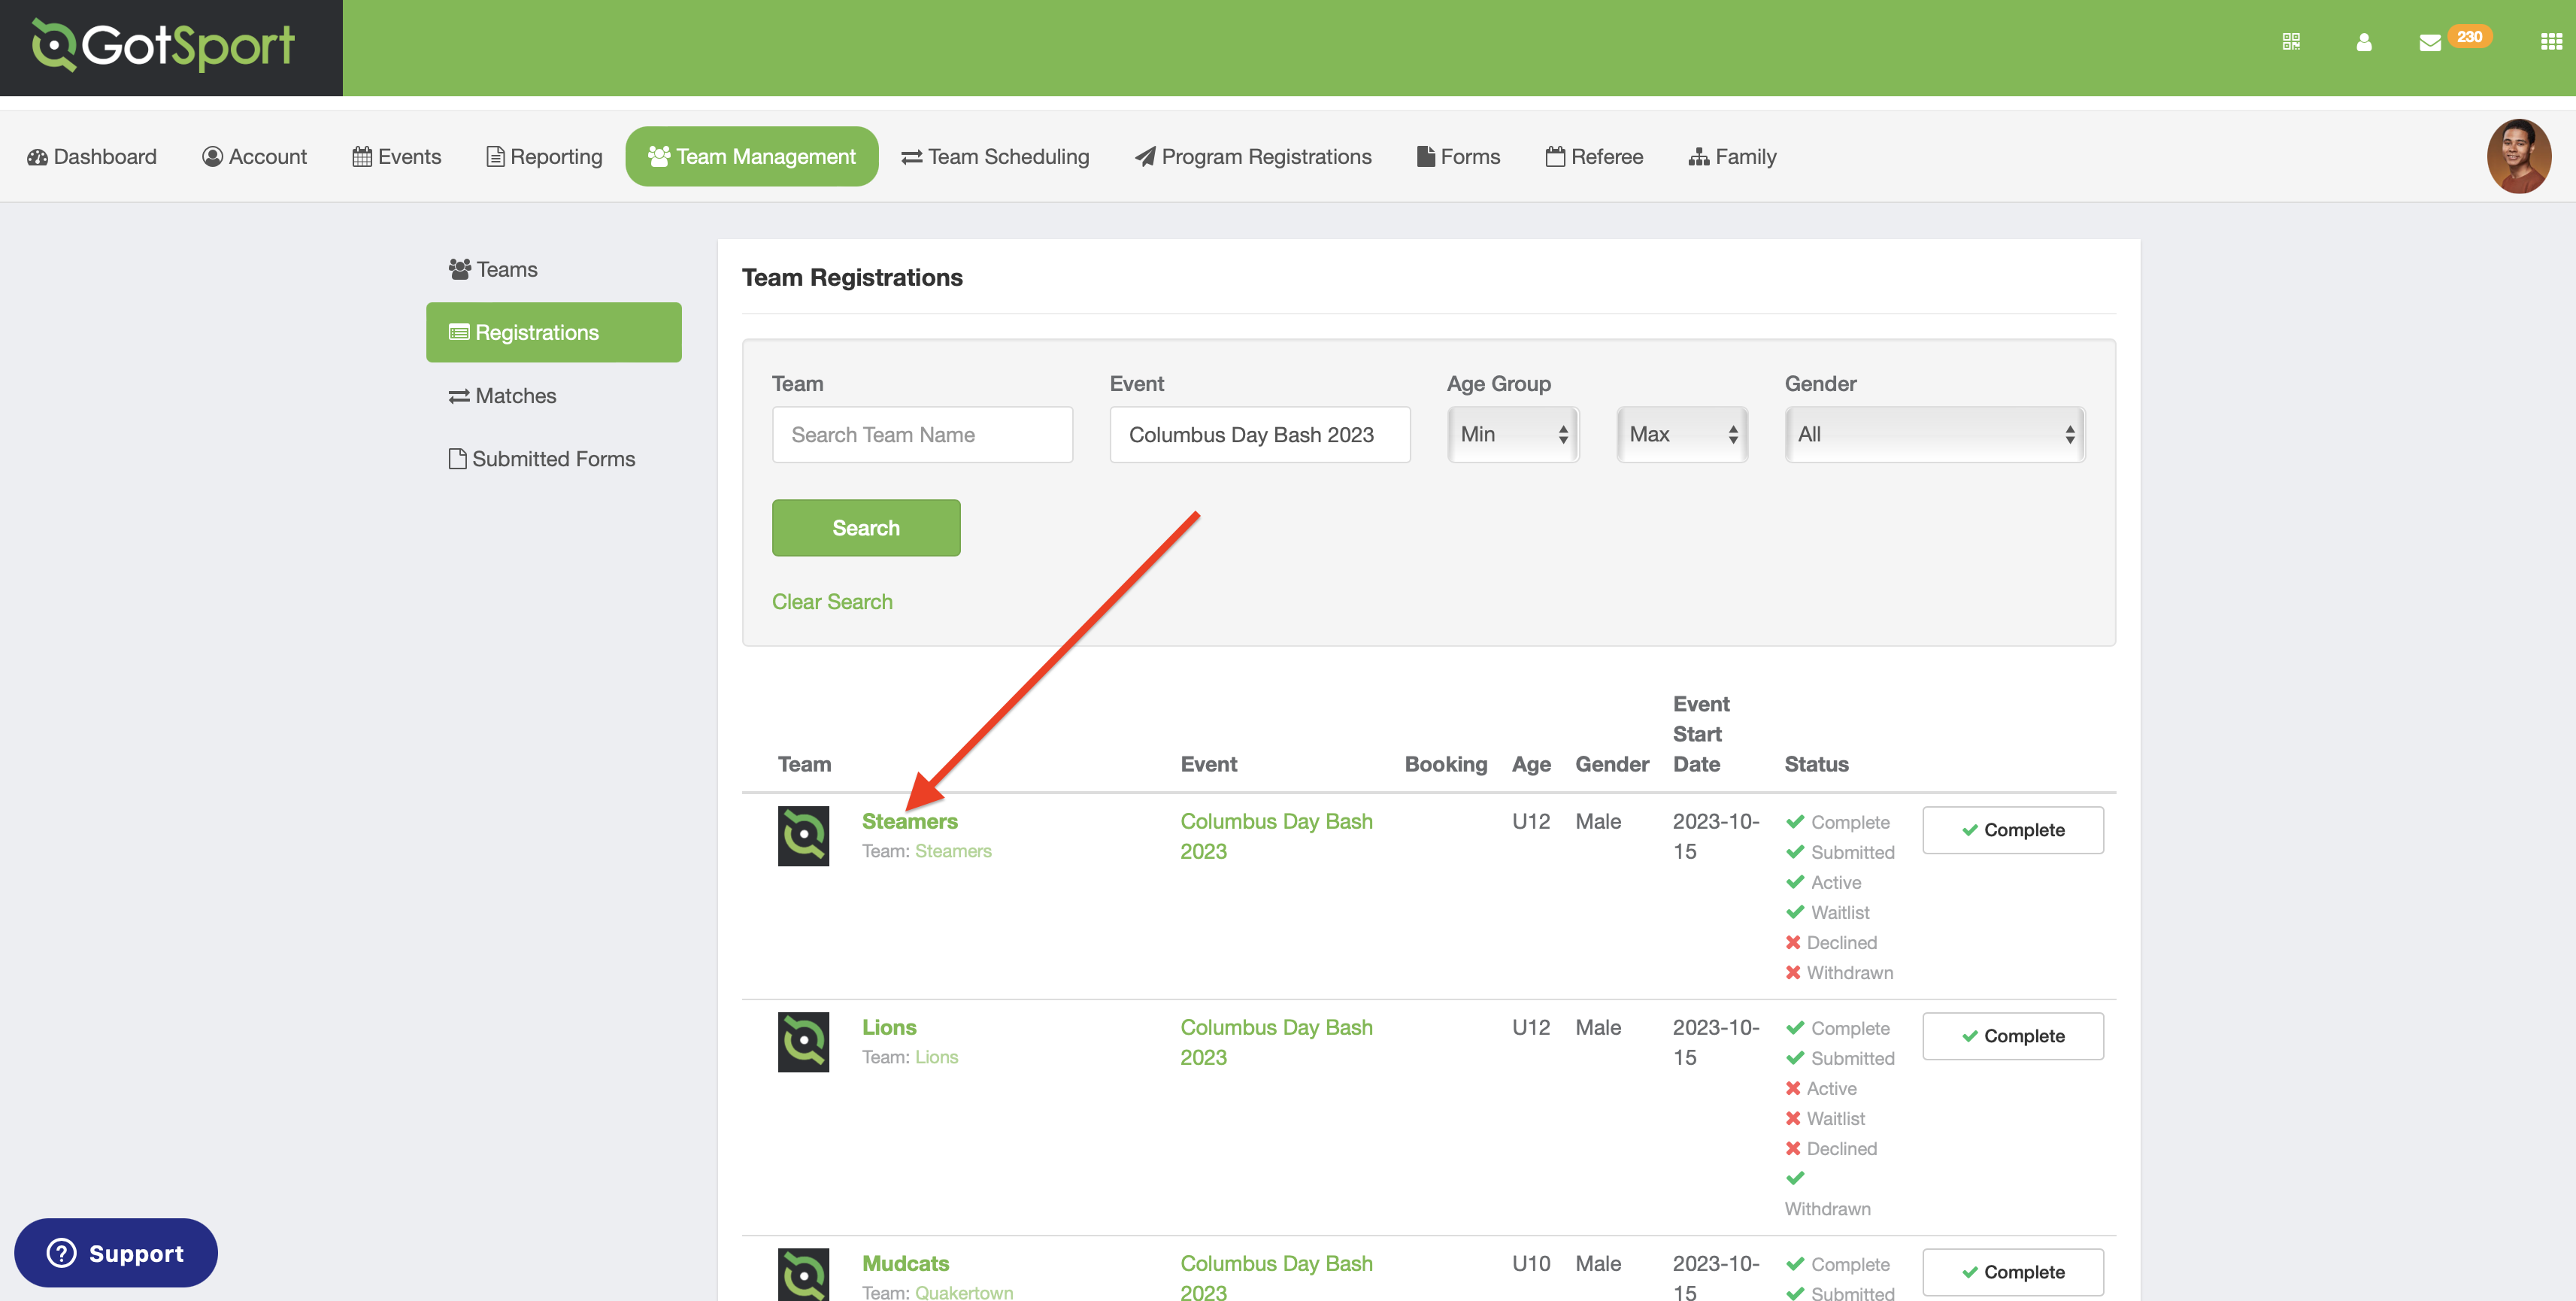The height and width of the screenshot is (1301, 2576).
Task: Open the Events tab
Action: 397,157
